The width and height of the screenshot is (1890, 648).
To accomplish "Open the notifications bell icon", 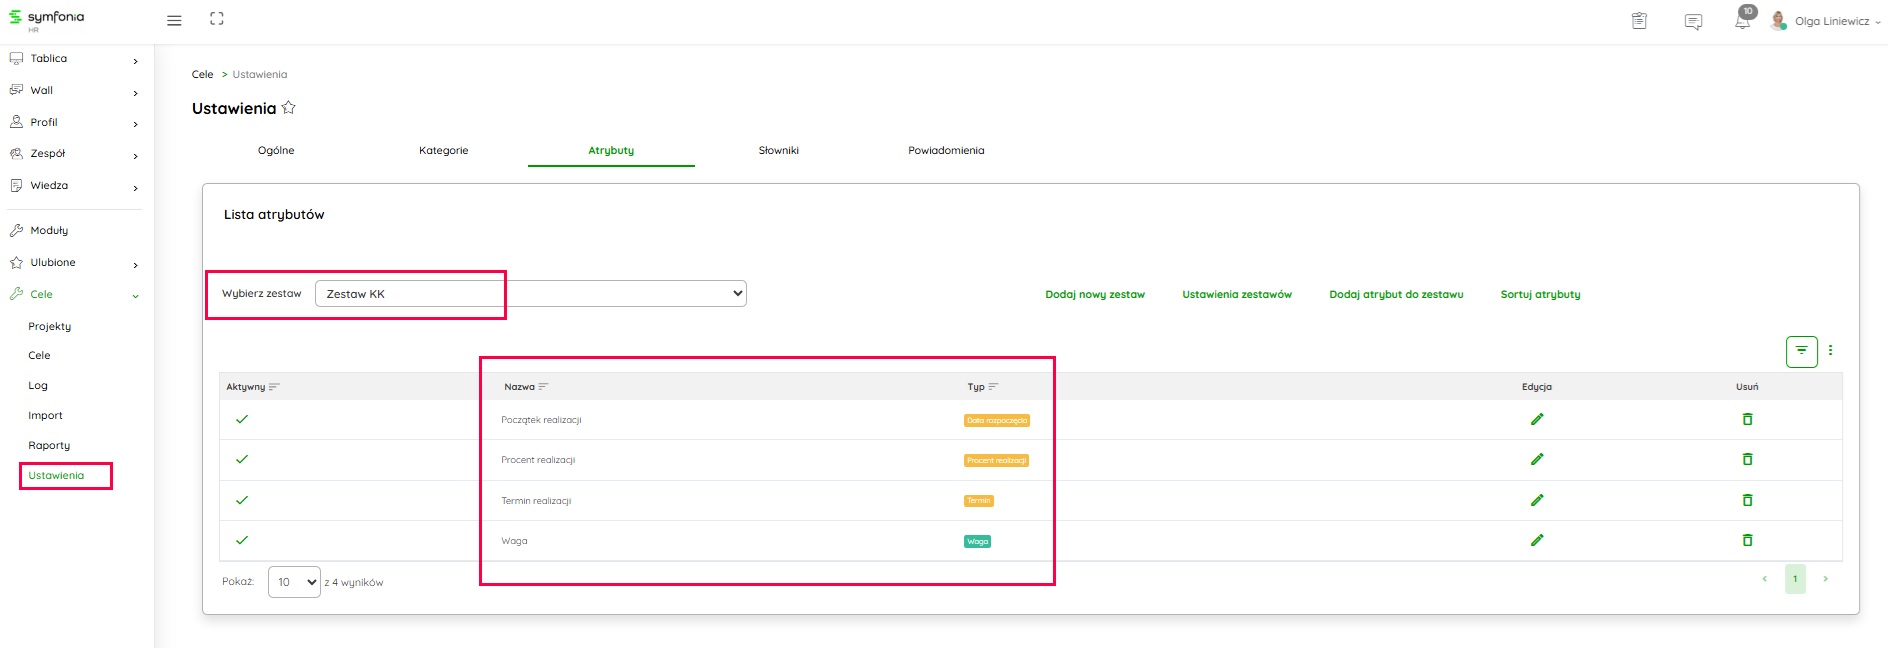I will point(1742,21).
